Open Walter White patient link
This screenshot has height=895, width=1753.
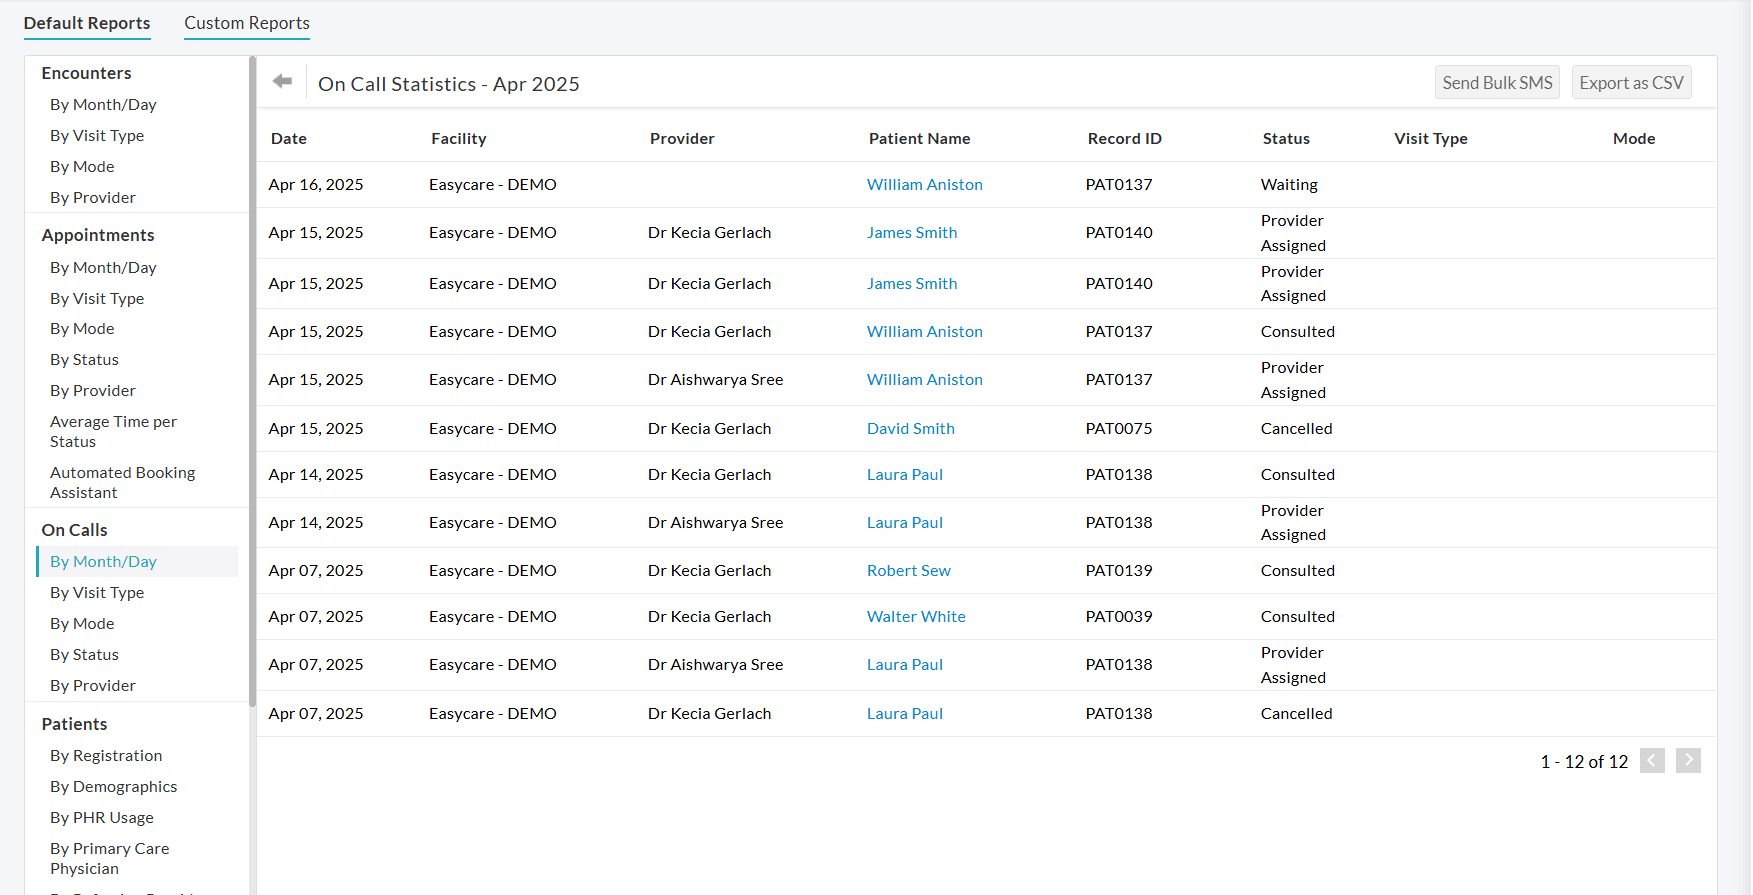(x=916, y=617)
